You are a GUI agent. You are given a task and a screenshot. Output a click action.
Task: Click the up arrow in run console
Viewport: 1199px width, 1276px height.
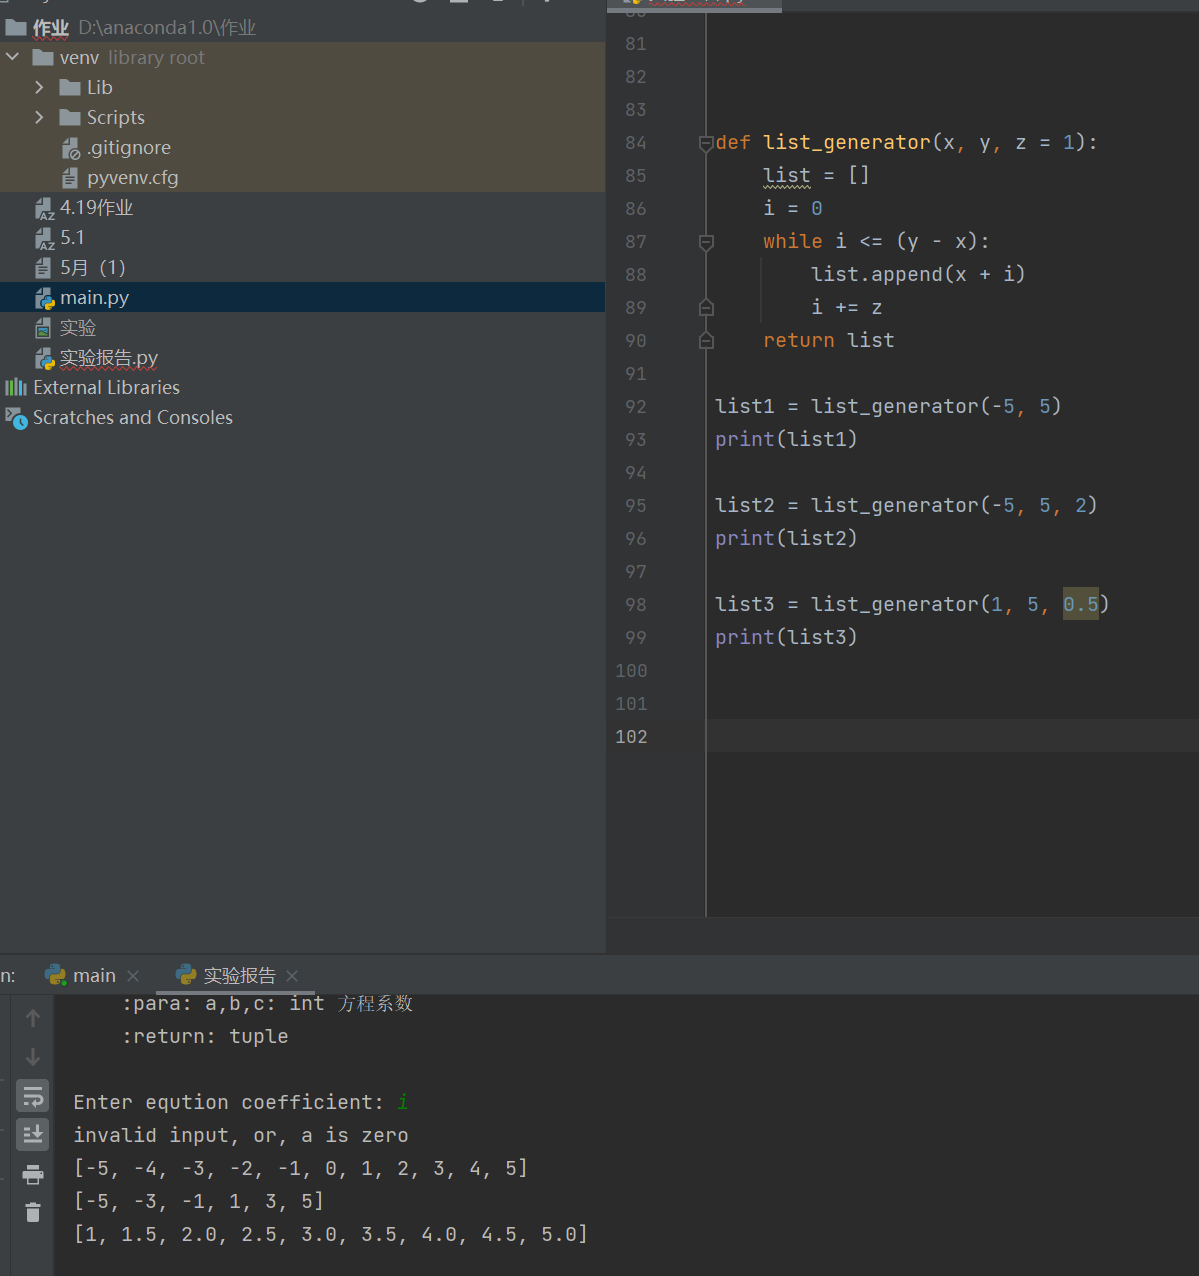click(x=33, y=1018)
